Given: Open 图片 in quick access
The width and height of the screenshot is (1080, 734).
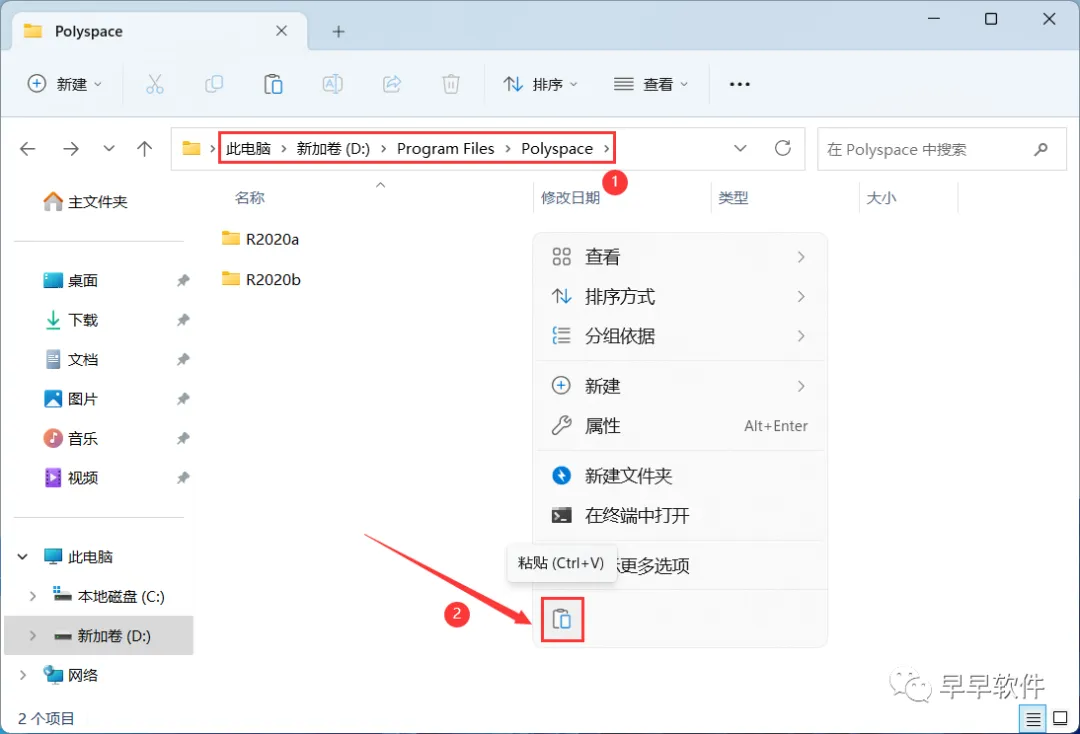Looking at the screenshot, I should 72,399.
